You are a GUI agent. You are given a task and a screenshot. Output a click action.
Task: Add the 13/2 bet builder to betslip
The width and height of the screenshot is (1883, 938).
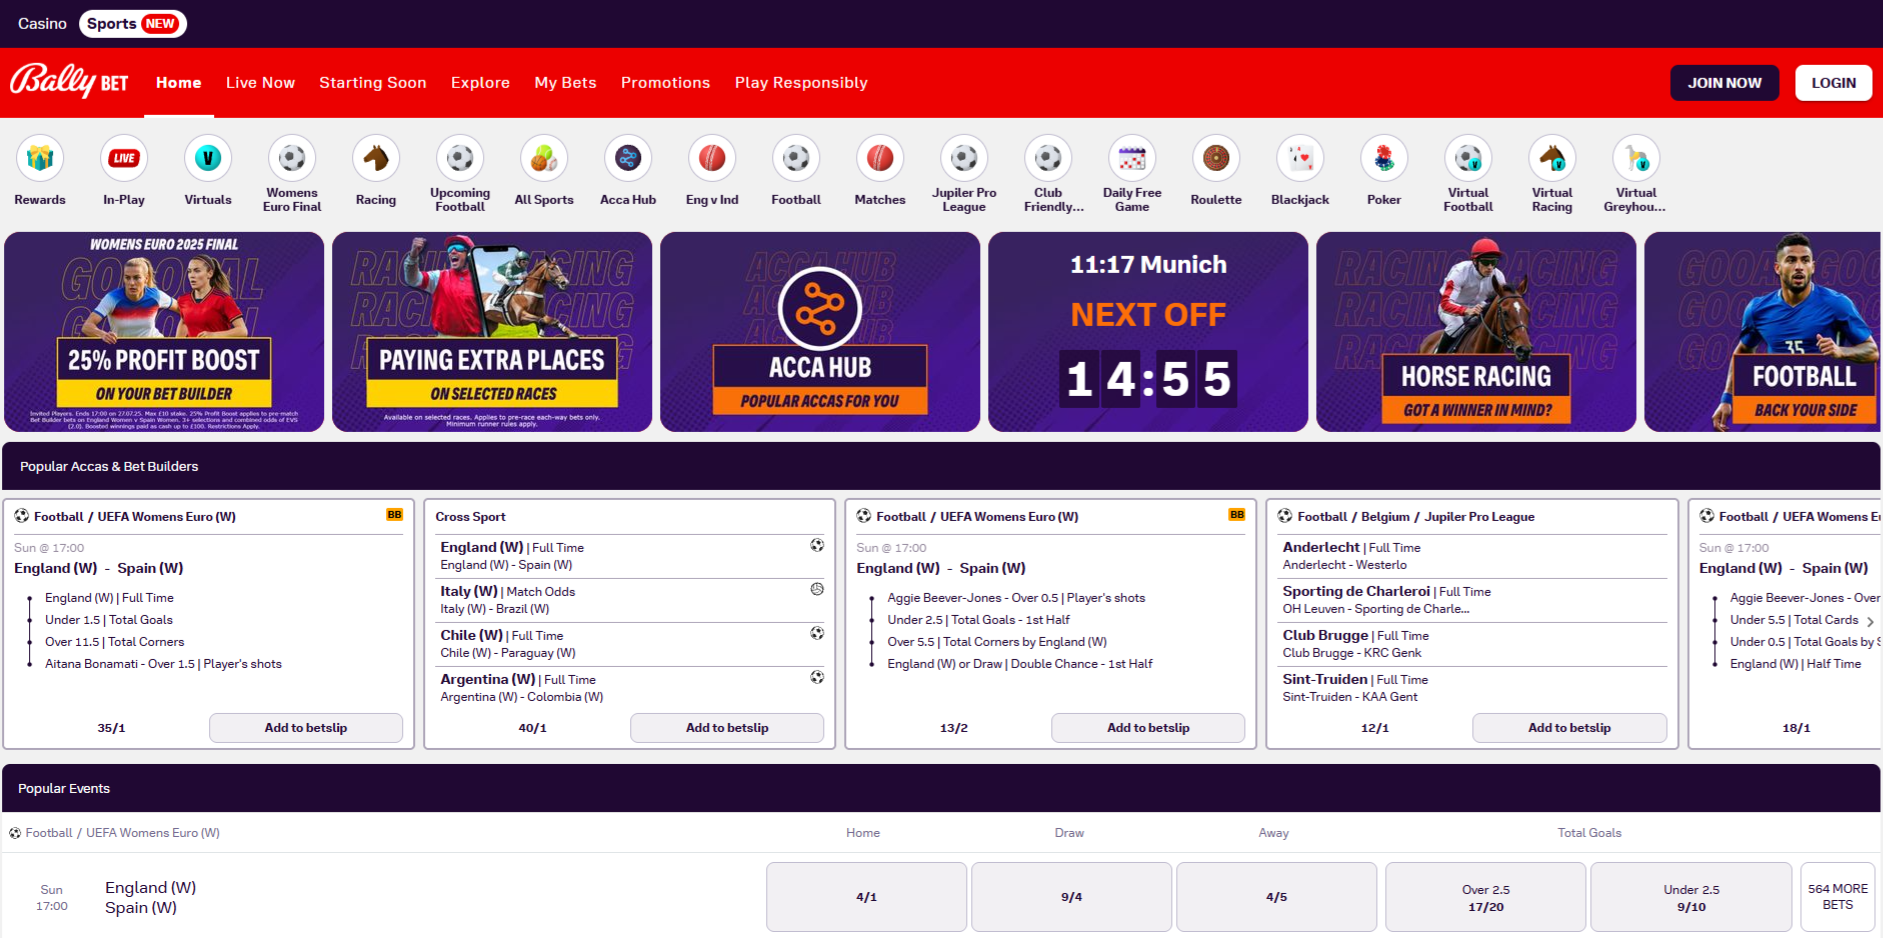coord(1148,728)
